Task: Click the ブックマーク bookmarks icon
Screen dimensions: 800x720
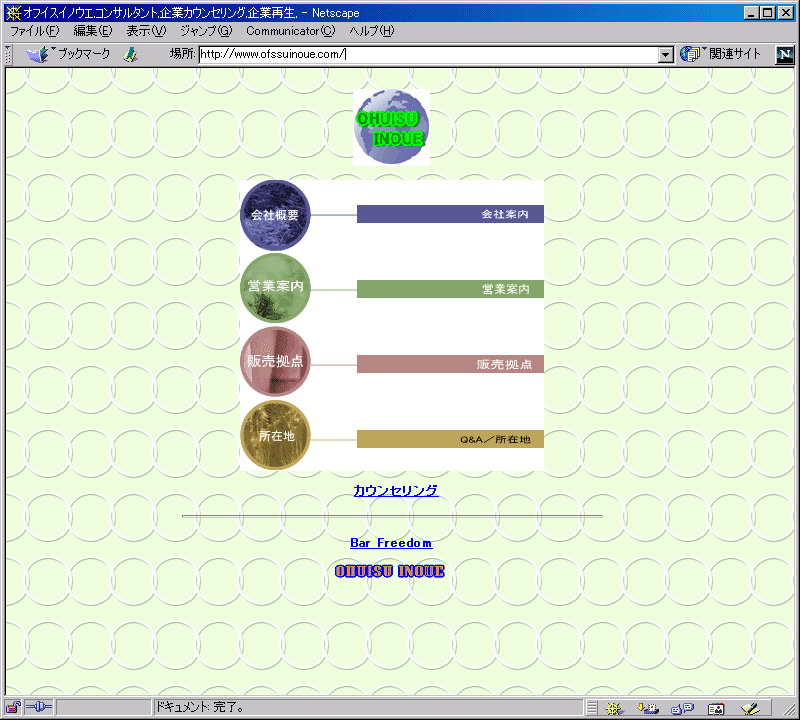Action: point(68,54)
